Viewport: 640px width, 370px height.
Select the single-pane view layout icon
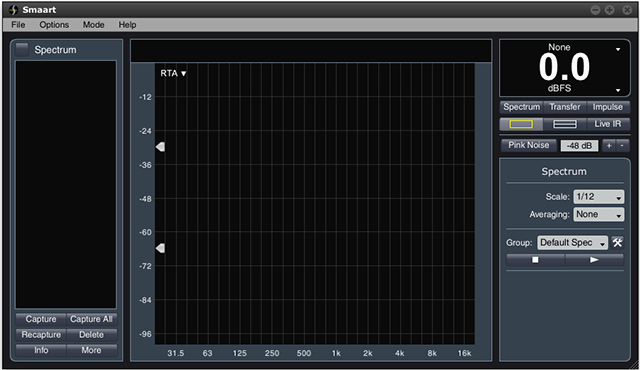tap(521, 124)
